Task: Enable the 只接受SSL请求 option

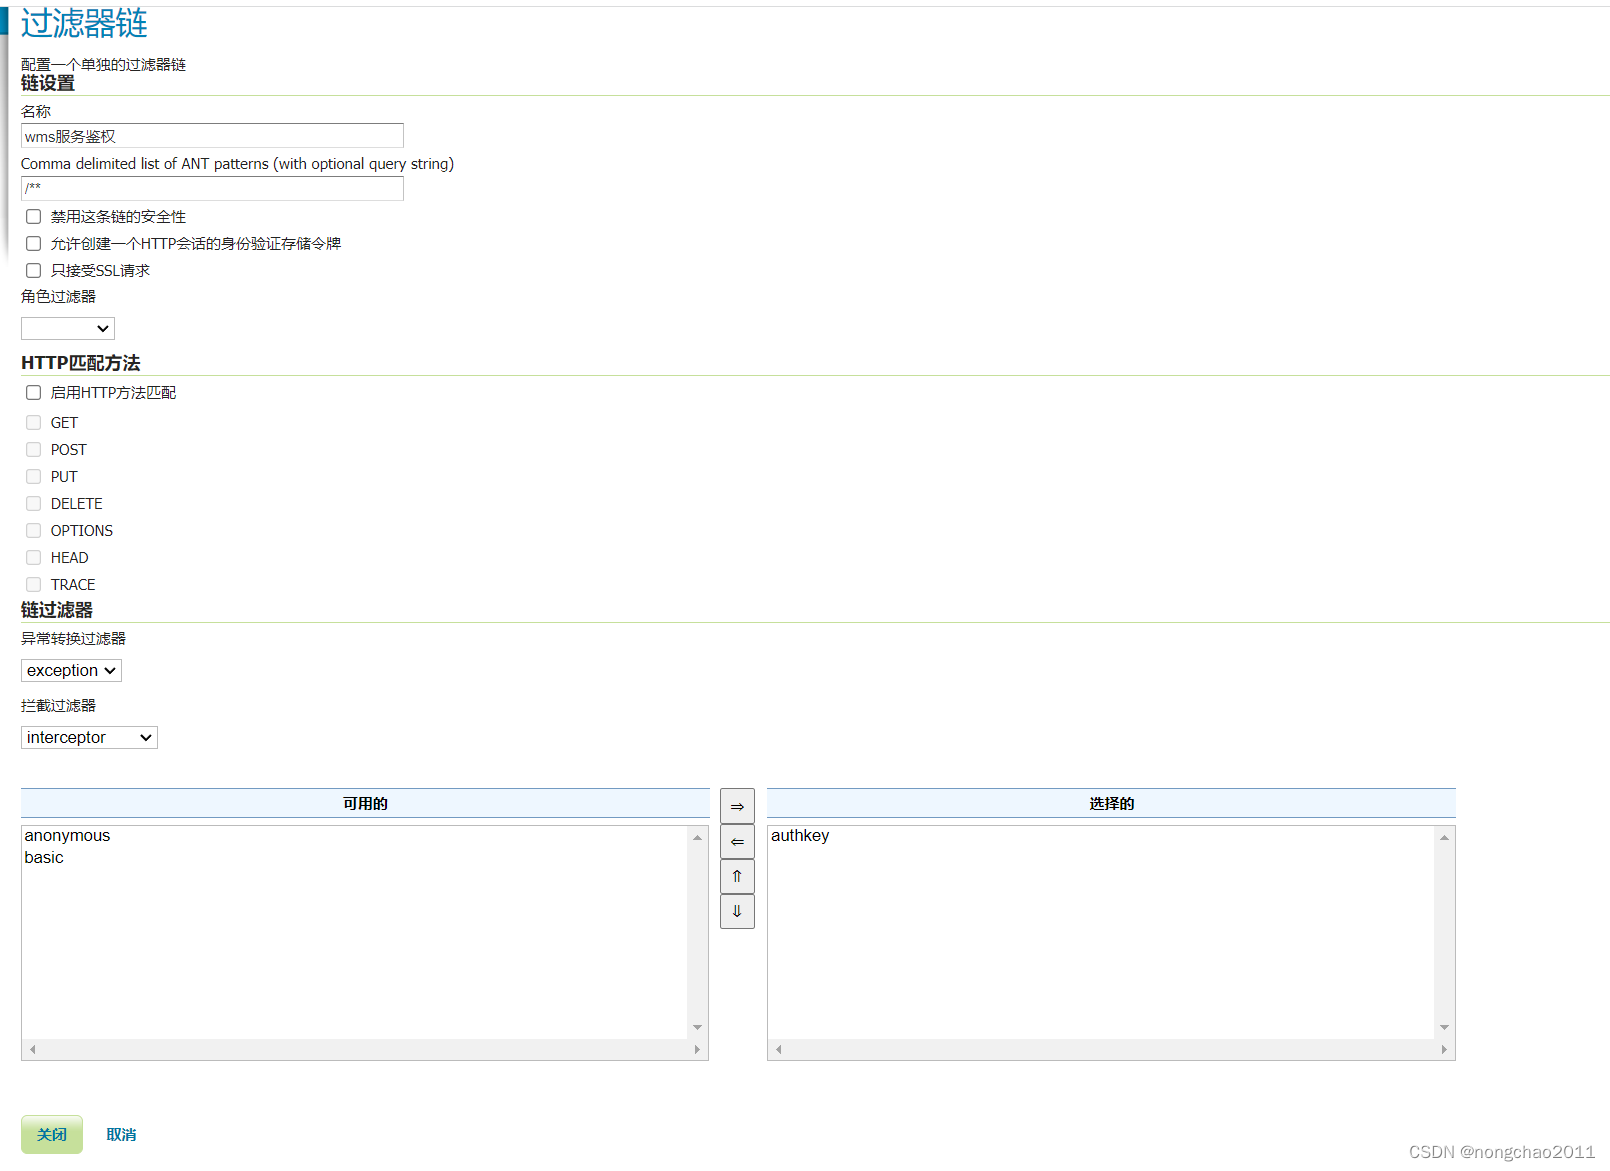Action: pyautogui.click(x=33, y=270)
